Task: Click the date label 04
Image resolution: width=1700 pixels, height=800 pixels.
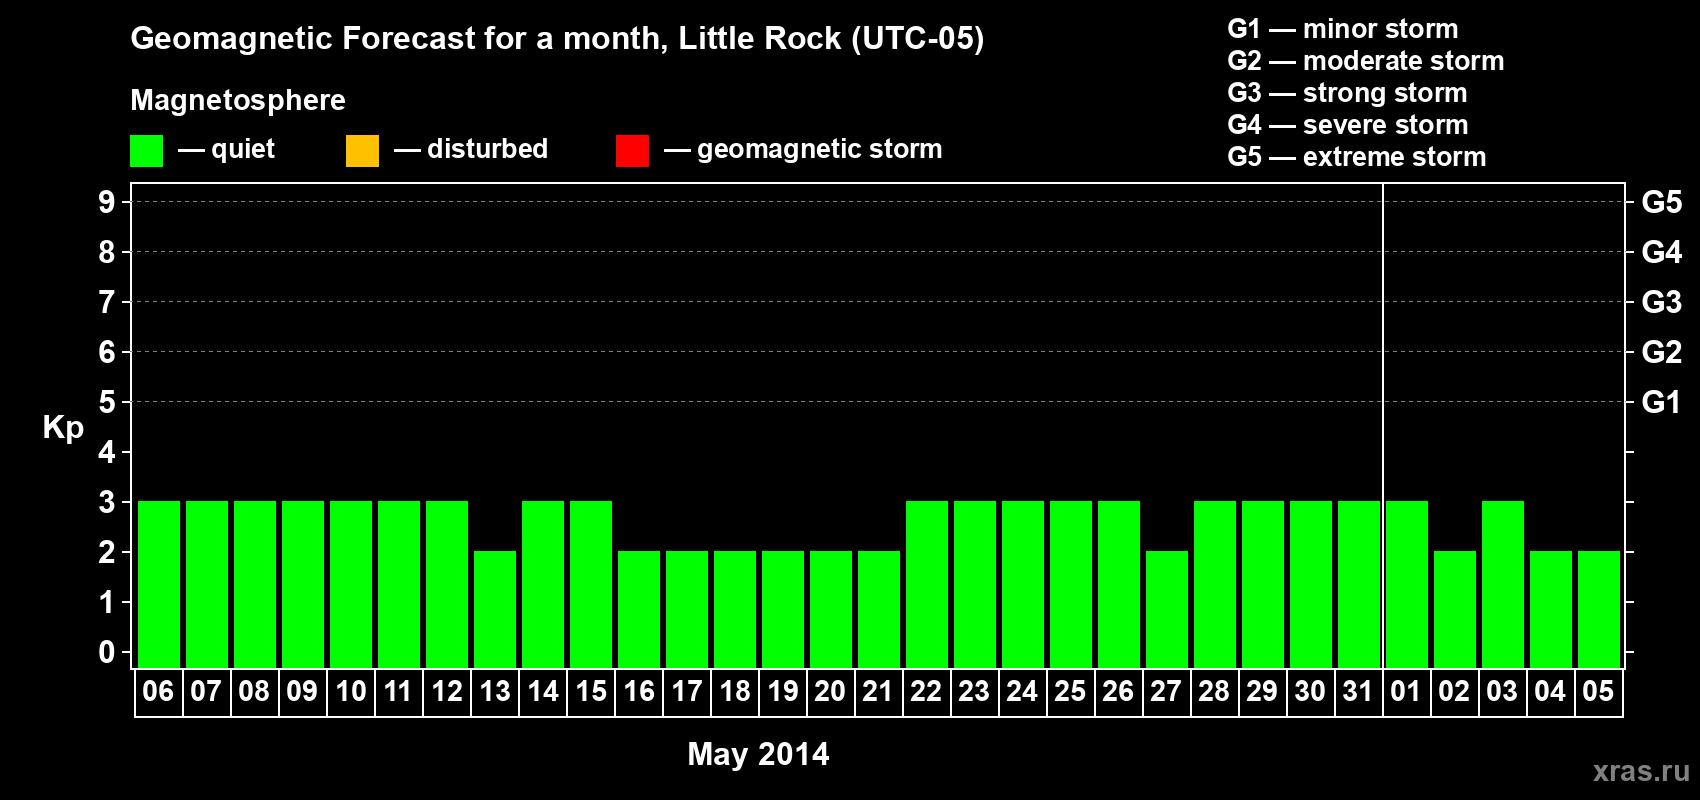Action: click(x=1550, y=691)
